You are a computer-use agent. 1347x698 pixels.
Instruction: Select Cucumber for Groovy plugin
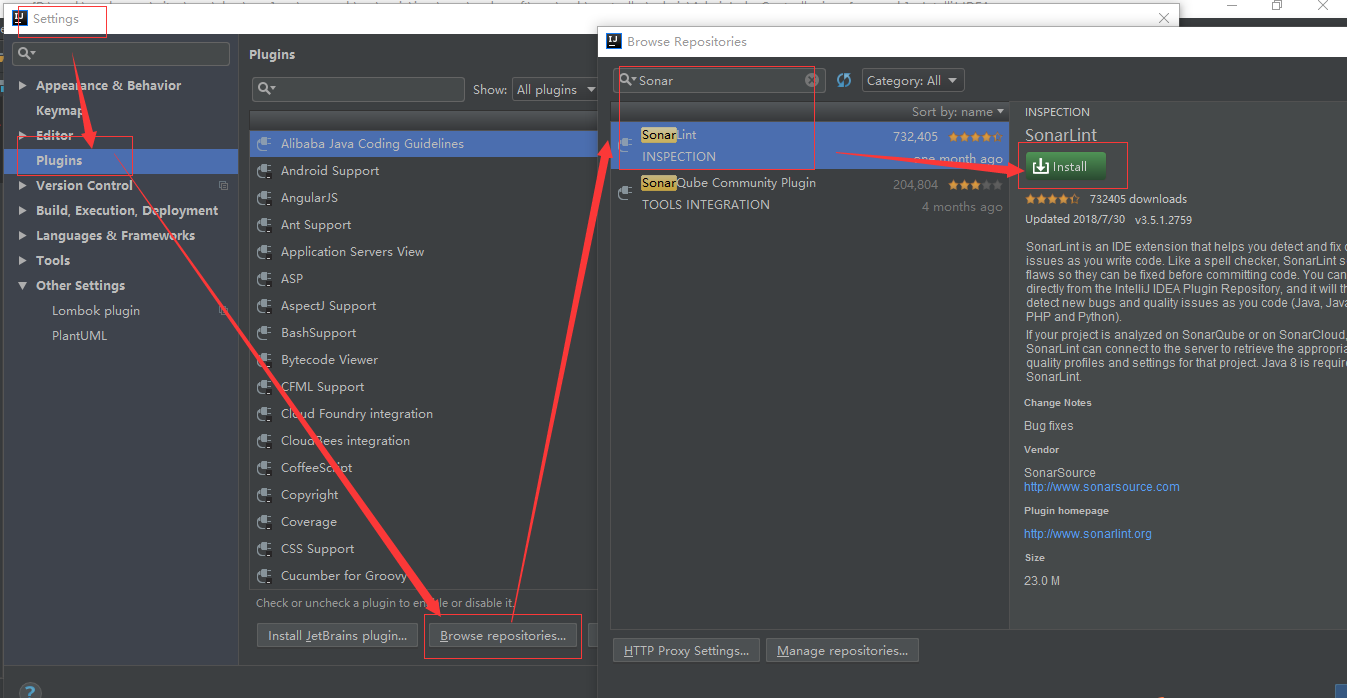(x=424, y=576)
